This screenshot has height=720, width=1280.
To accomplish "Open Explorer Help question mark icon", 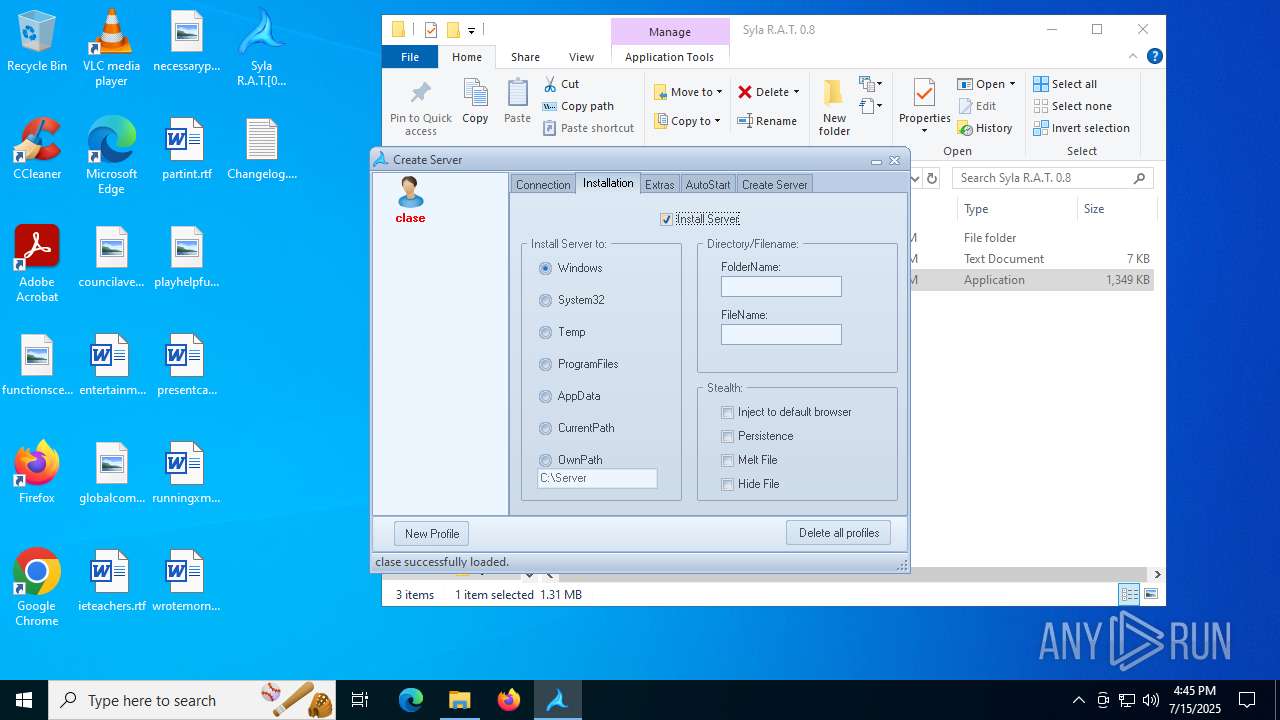I will click(1154, 57).
